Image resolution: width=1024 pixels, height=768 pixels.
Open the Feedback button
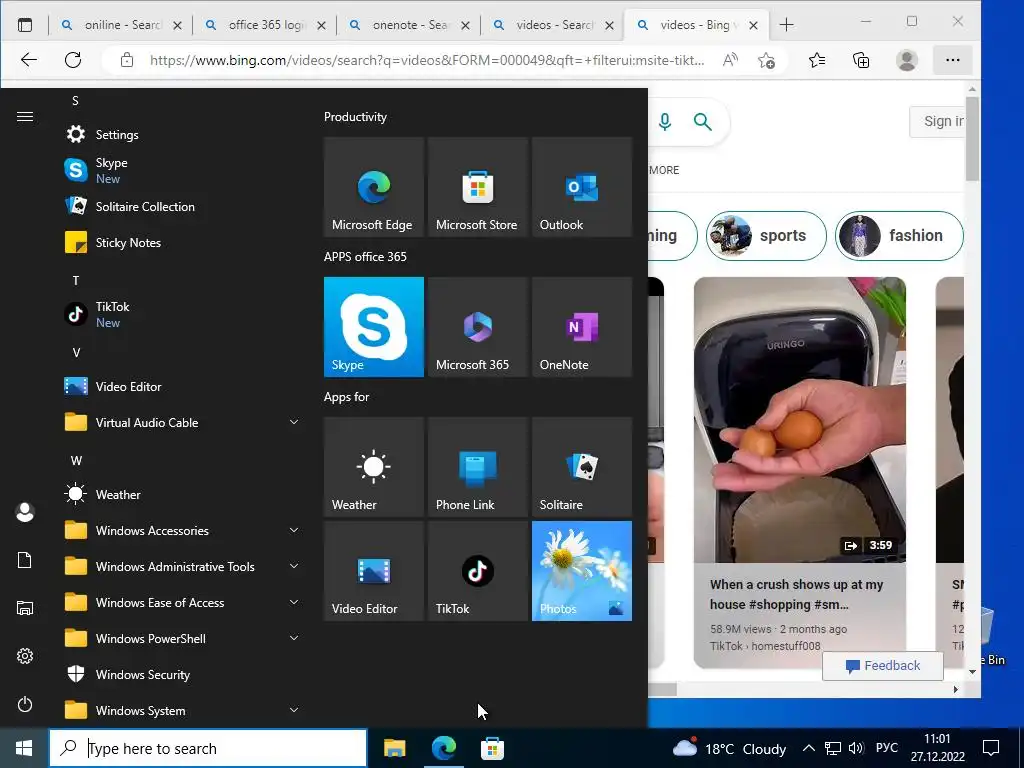pos(883,665)
